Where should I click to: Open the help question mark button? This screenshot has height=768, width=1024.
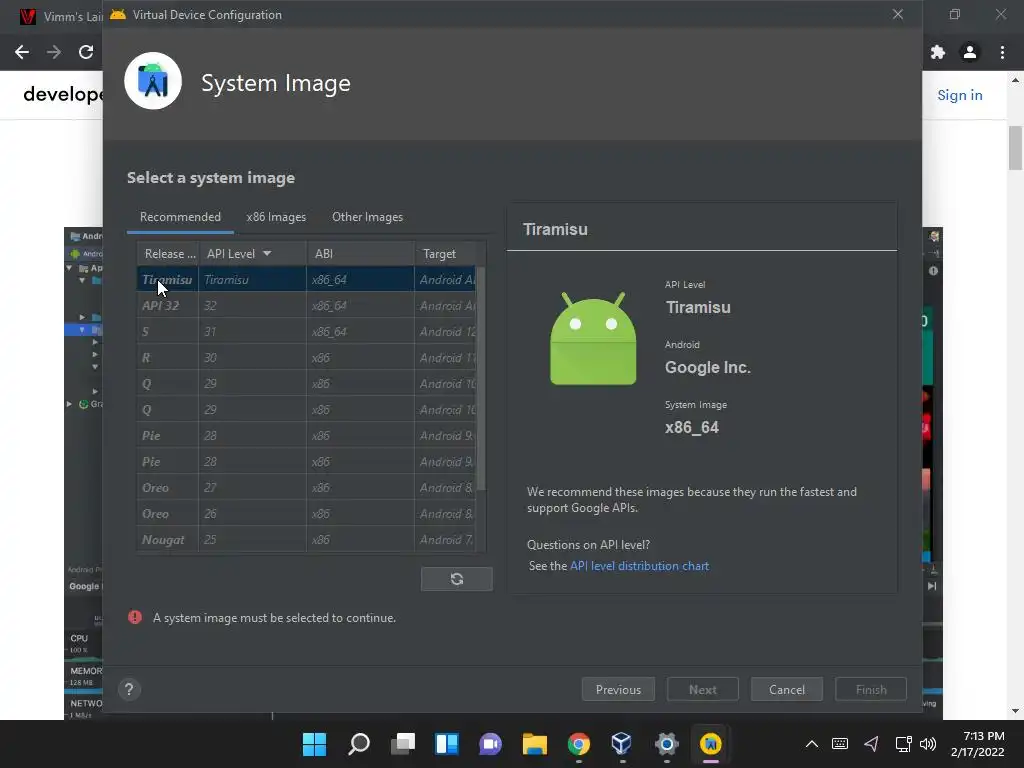click(x=129, y=690)
